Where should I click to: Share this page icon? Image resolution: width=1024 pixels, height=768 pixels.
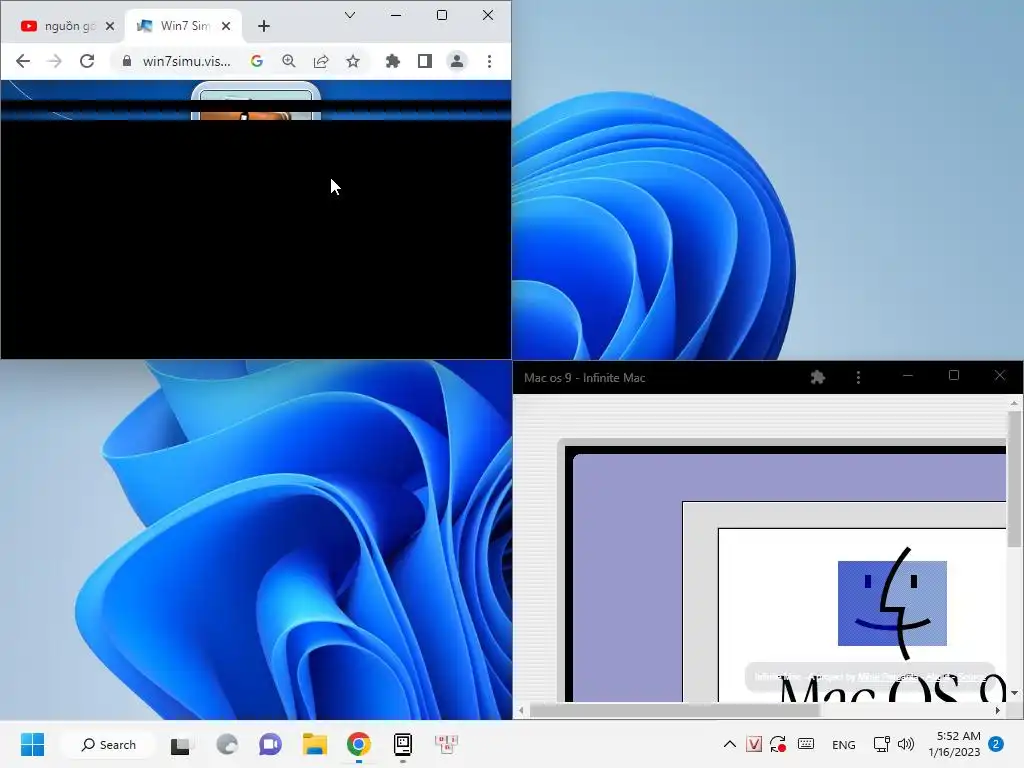pos(321,61)
